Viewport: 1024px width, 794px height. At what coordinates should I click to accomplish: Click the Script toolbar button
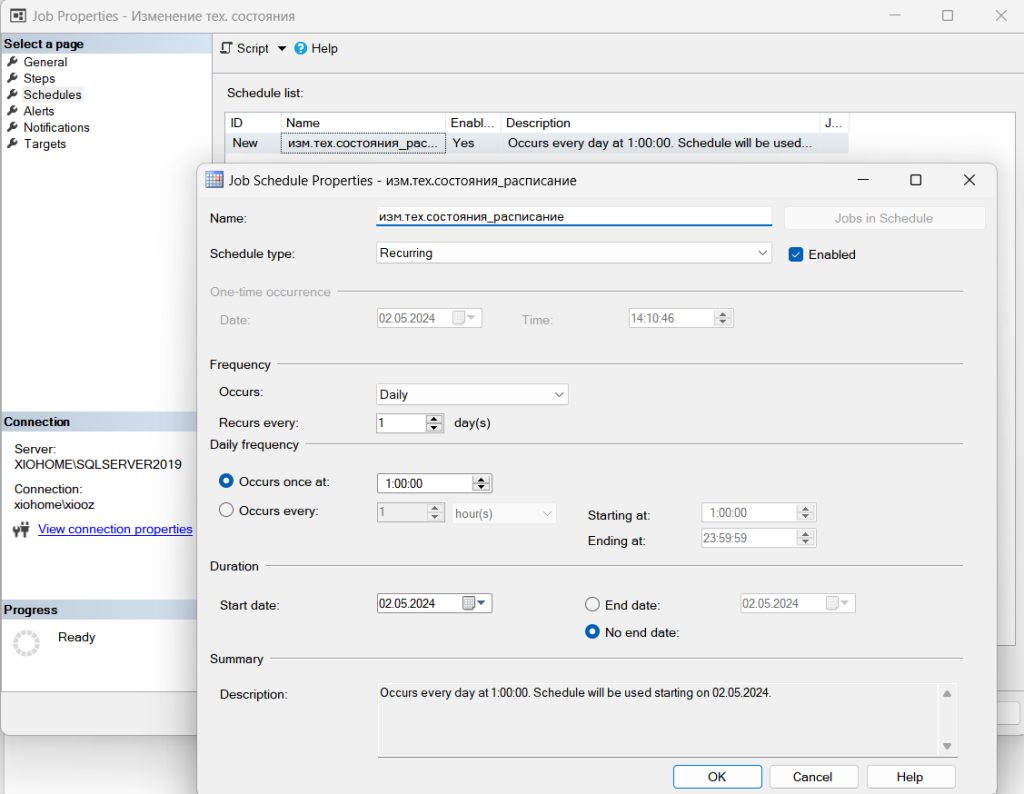tap(244, 48)
